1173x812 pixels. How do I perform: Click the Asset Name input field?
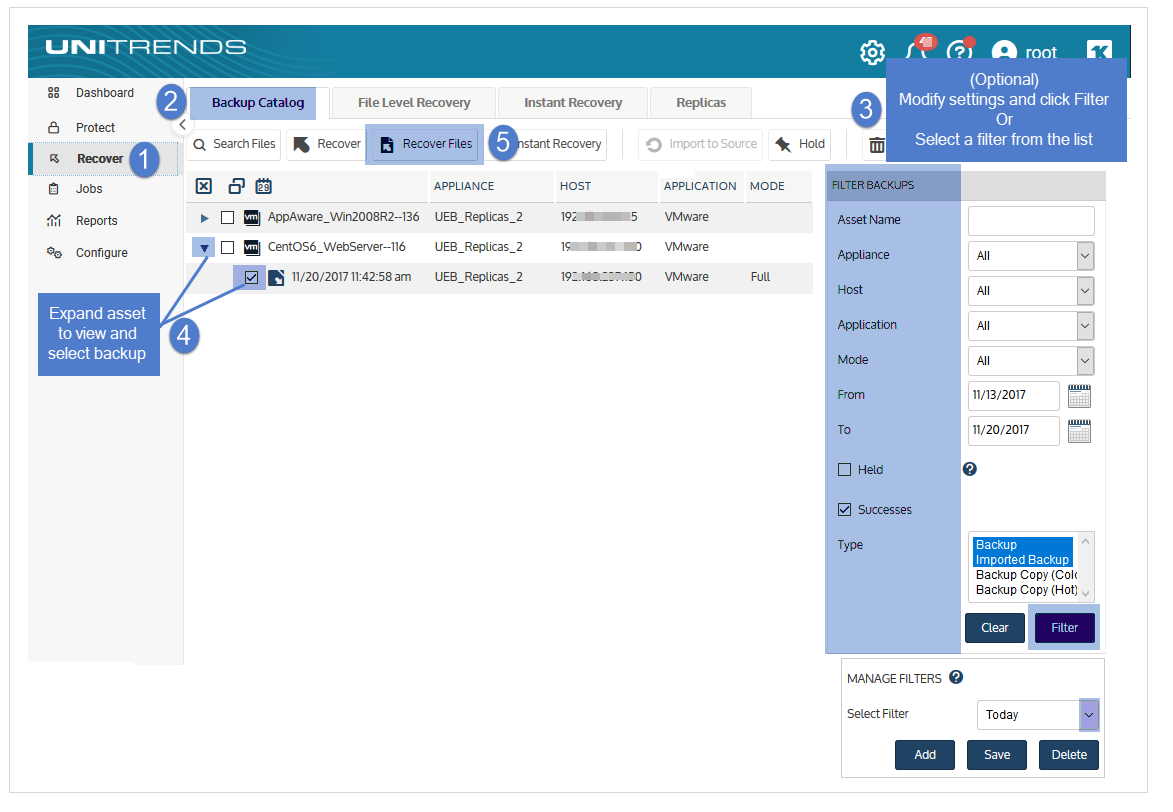[1031, 221]
